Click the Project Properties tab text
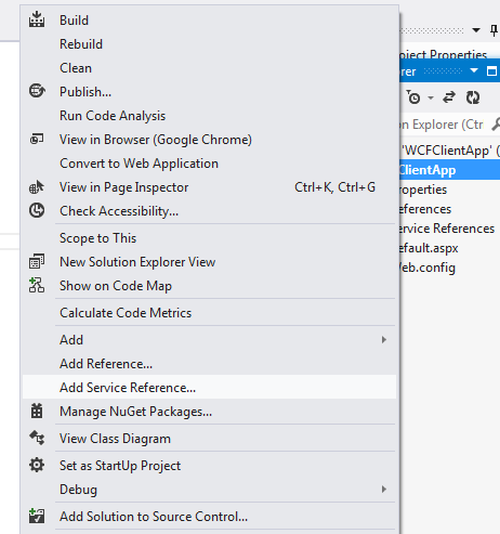The image size is (500, 534). pos(443,54)
